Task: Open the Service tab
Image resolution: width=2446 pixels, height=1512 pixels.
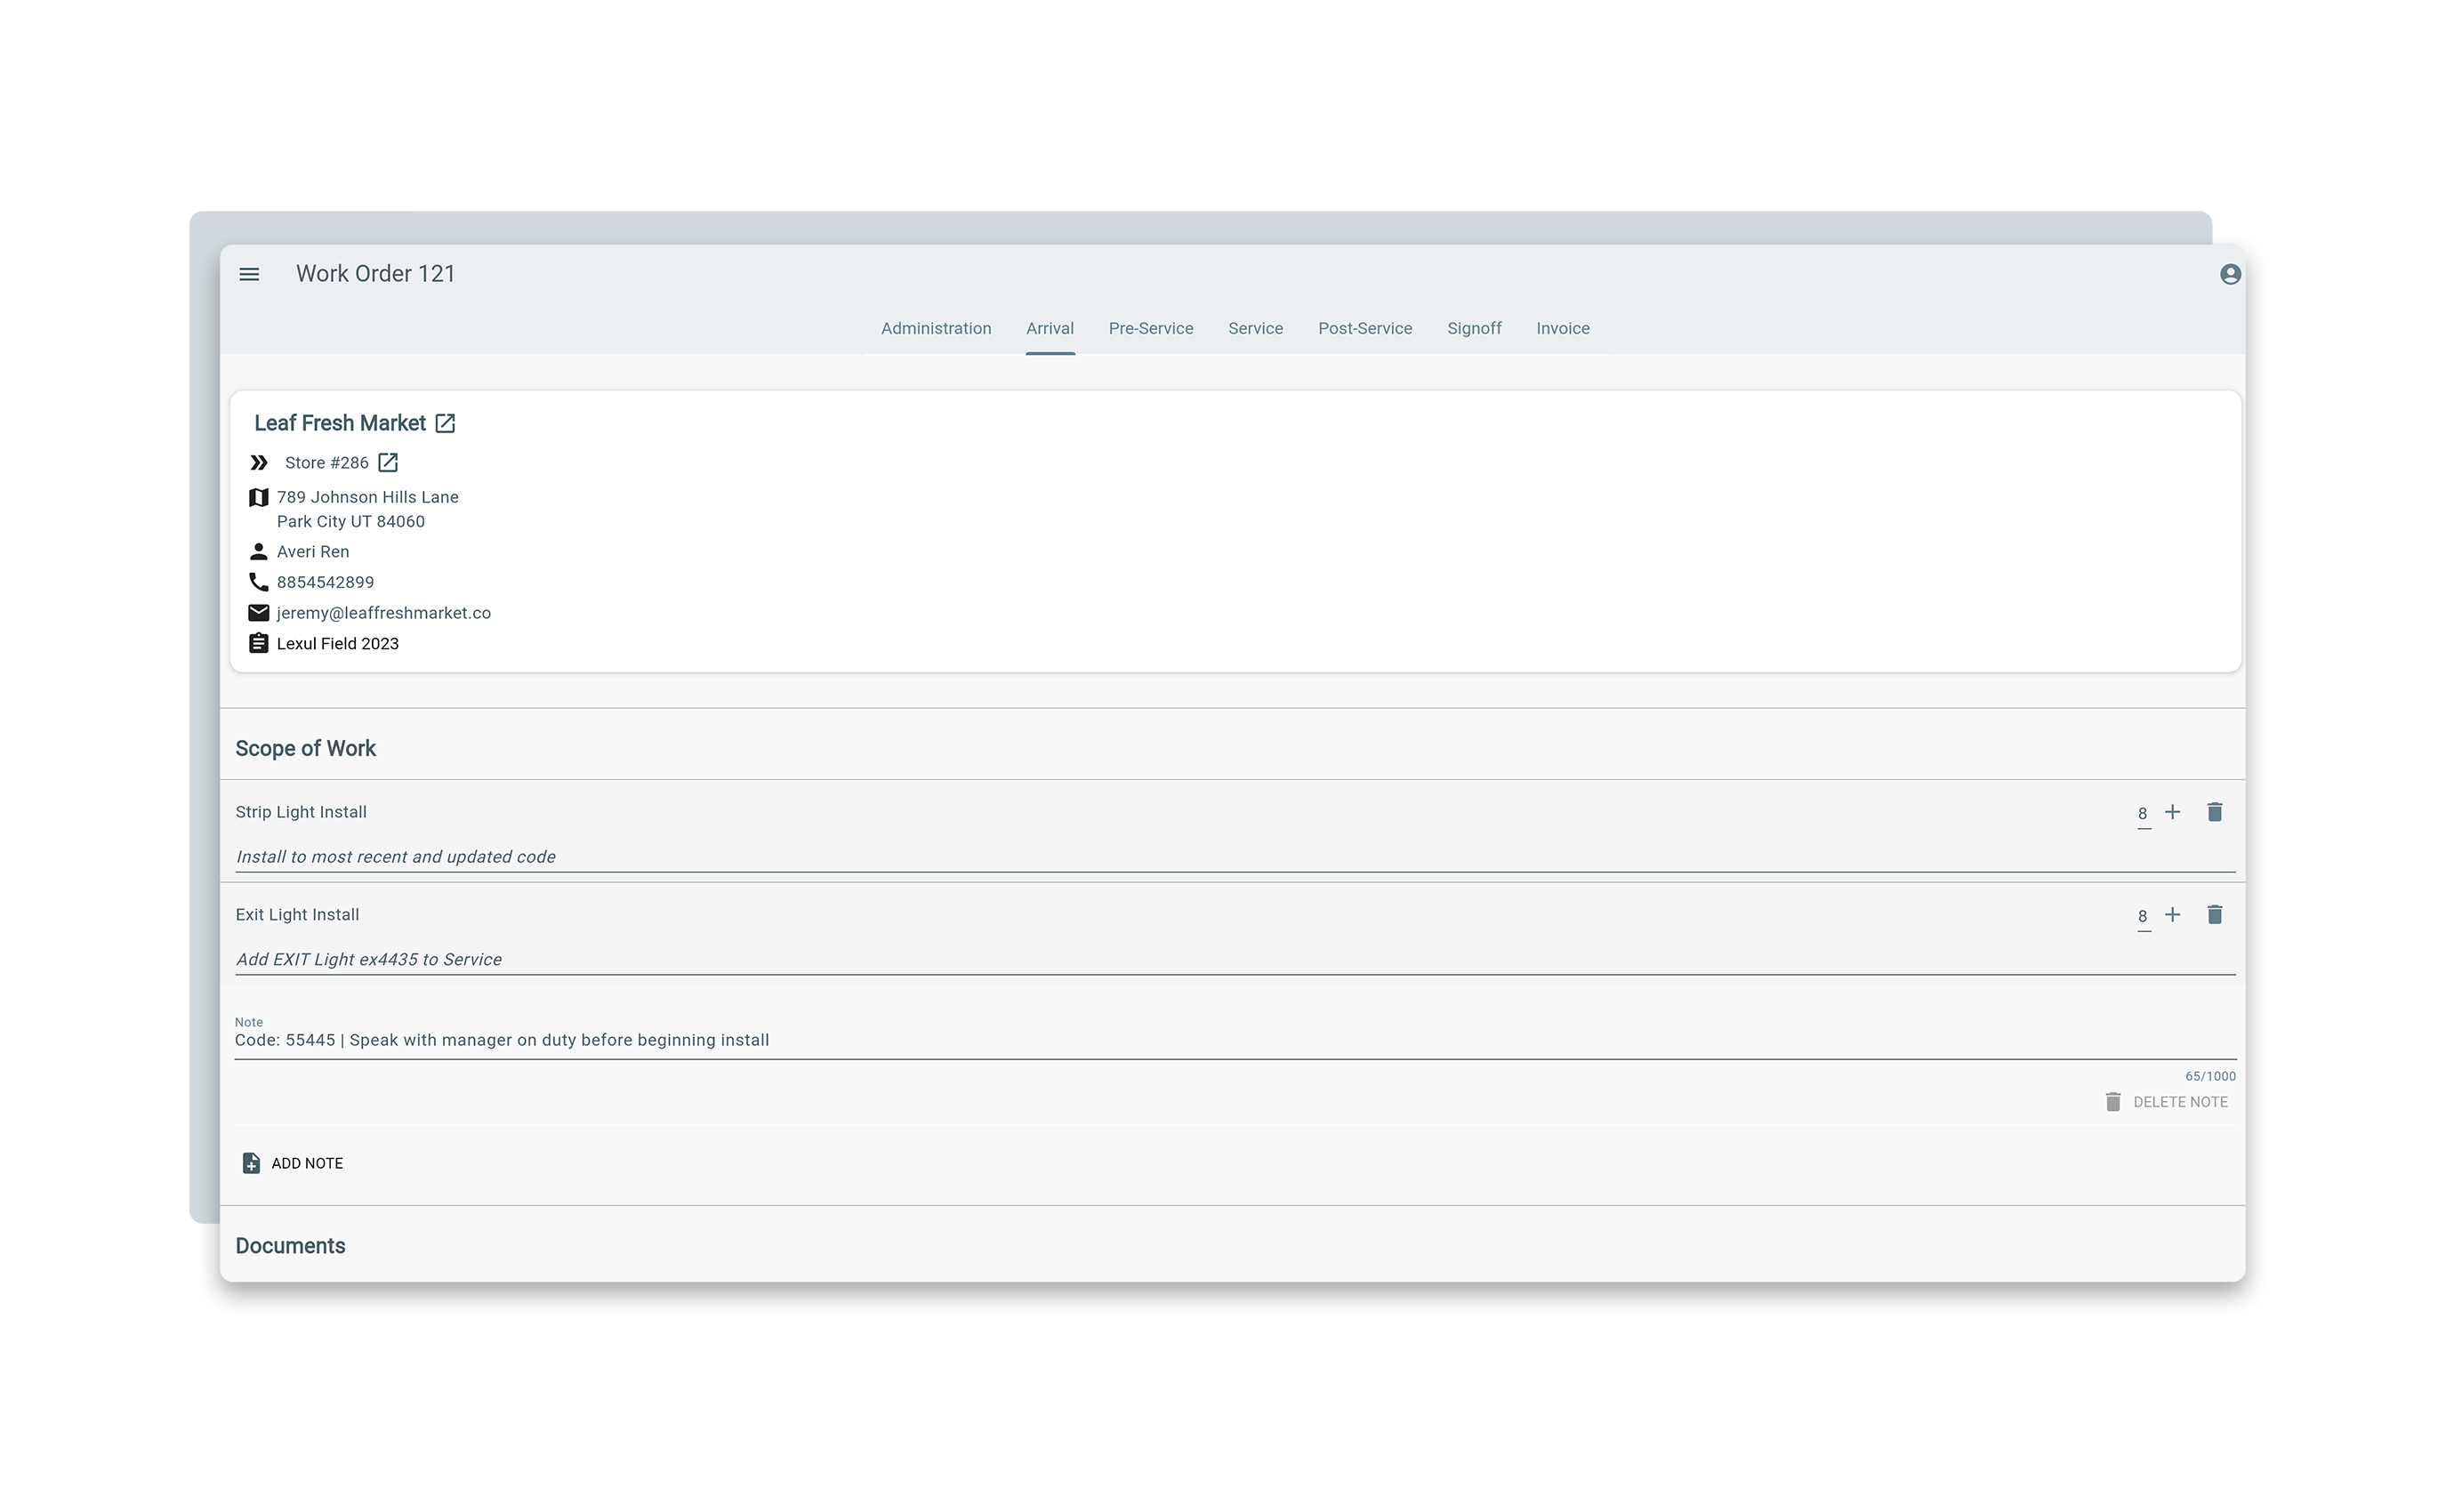Action: click(1255, 329)
